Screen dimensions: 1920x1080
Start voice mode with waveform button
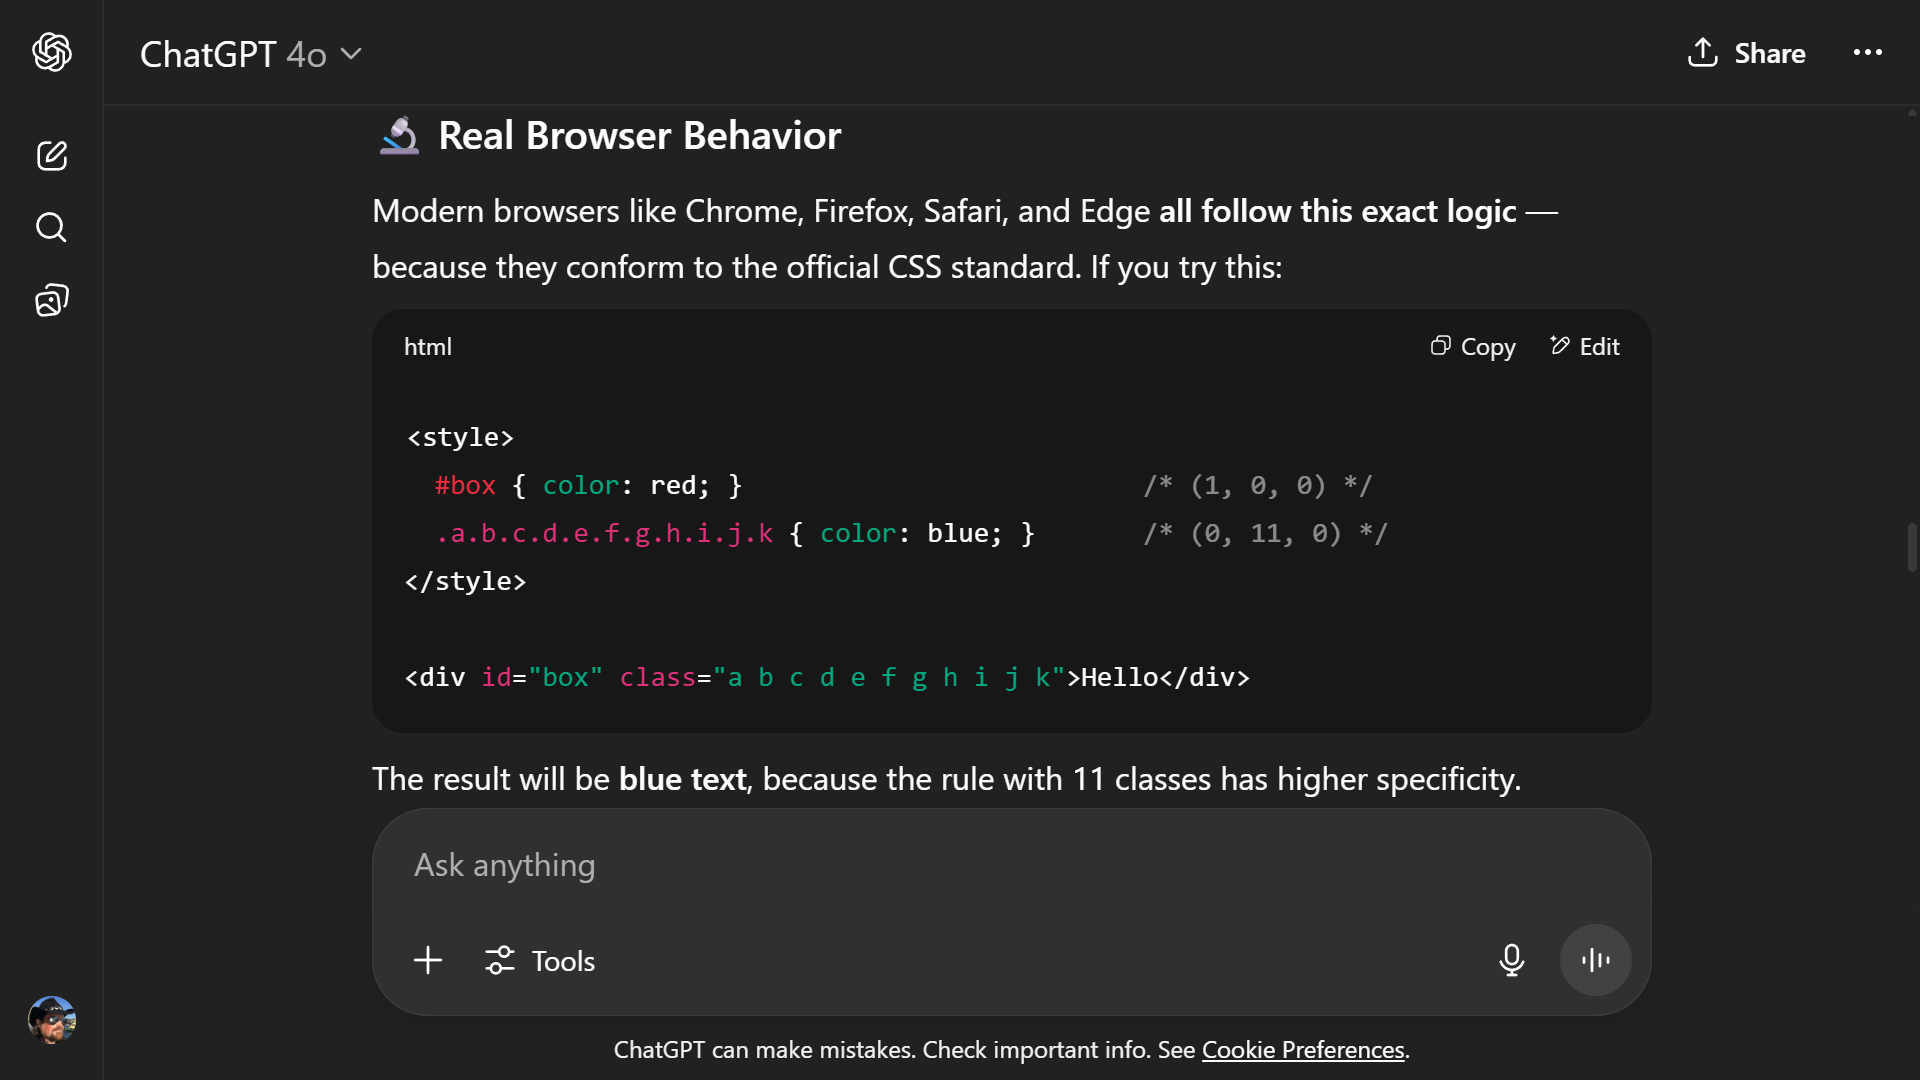pos(1595,961)
